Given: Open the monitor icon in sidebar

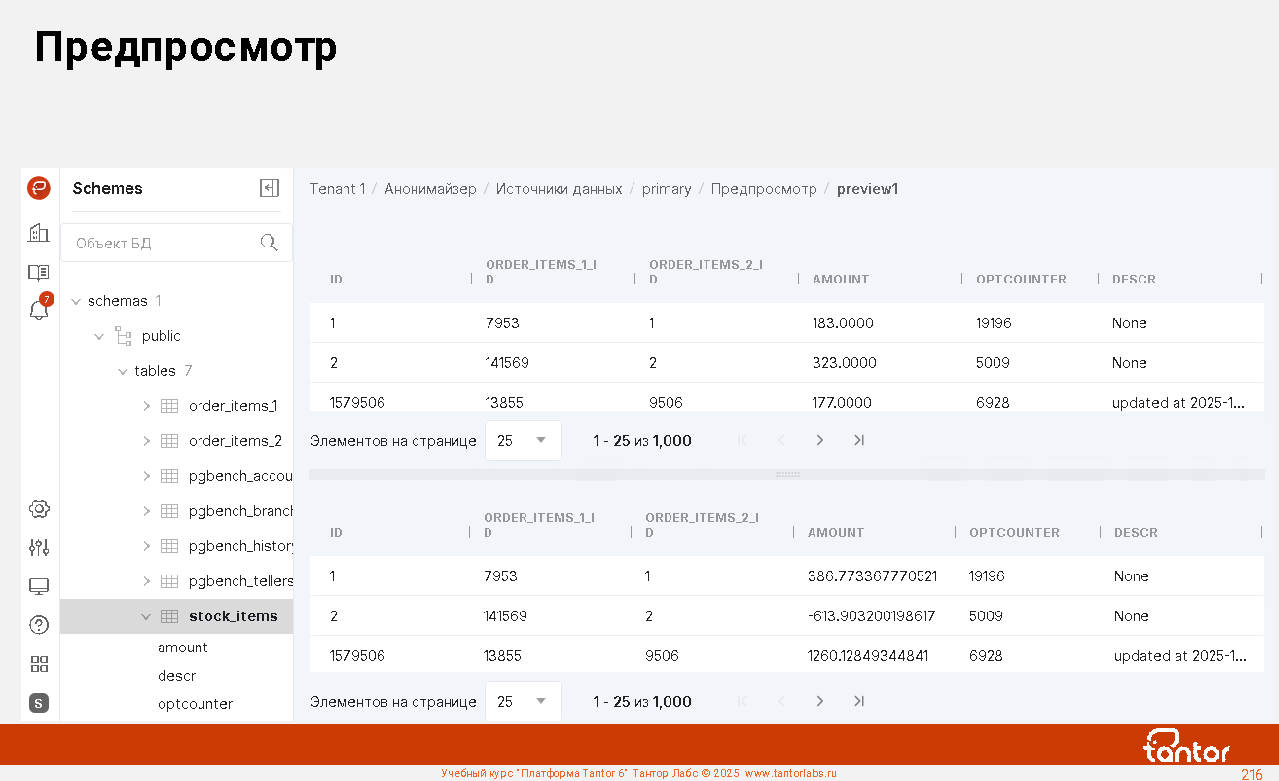Looking at the screenshot, I should click(39, 586).
